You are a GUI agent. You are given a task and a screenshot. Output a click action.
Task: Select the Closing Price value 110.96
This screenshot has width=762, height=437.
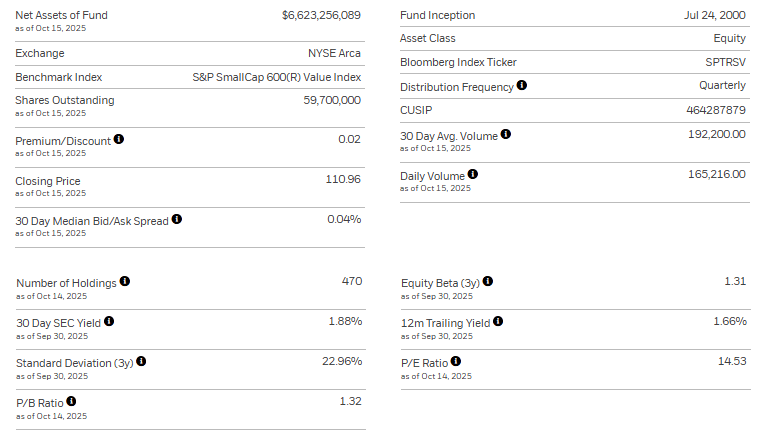point(343,180)
